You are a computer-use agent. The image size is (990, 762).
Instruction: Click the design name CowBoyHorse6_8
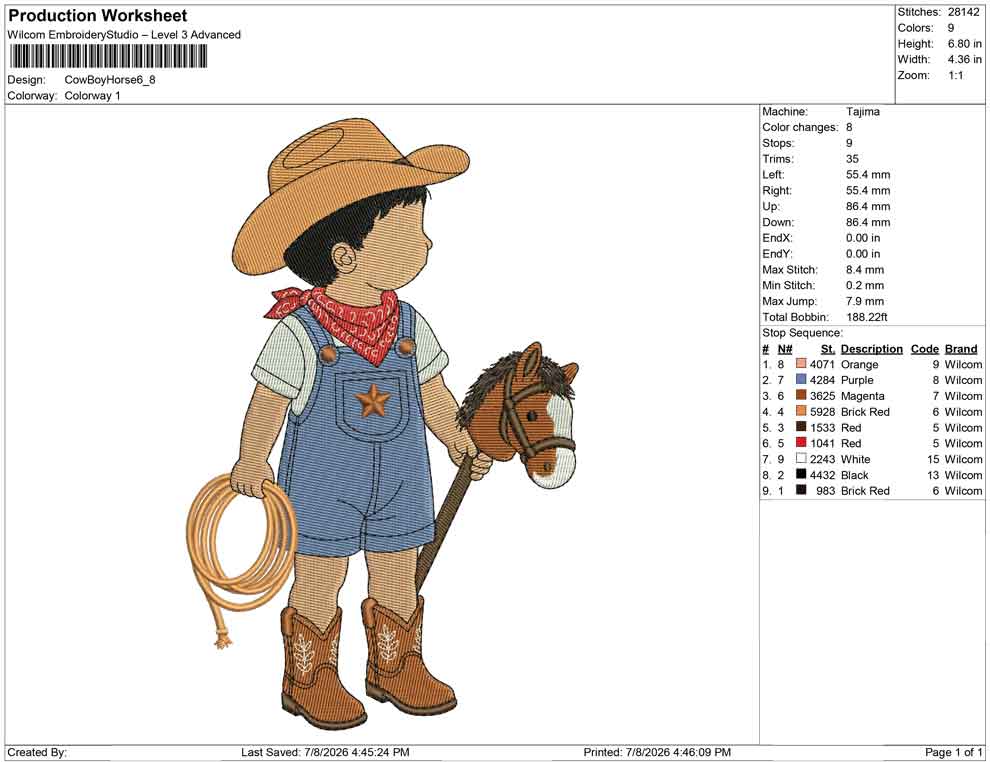coord(110,80)
